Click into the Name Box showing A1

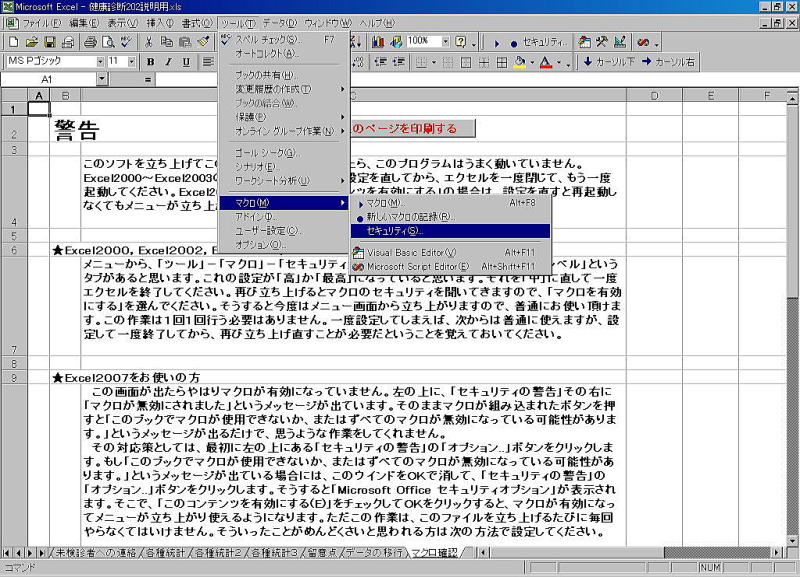click(x=48, y=79)
